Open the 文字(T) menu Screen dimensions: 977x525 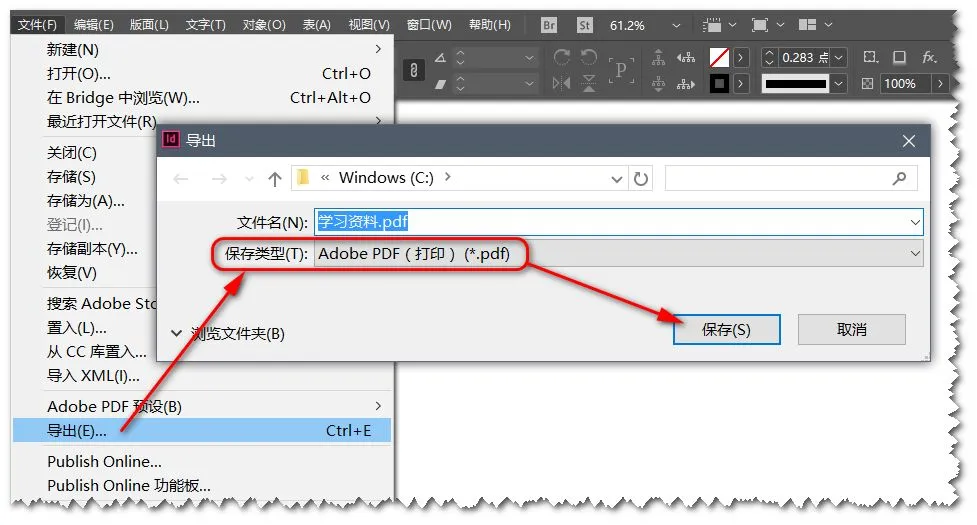pos(206,25)
